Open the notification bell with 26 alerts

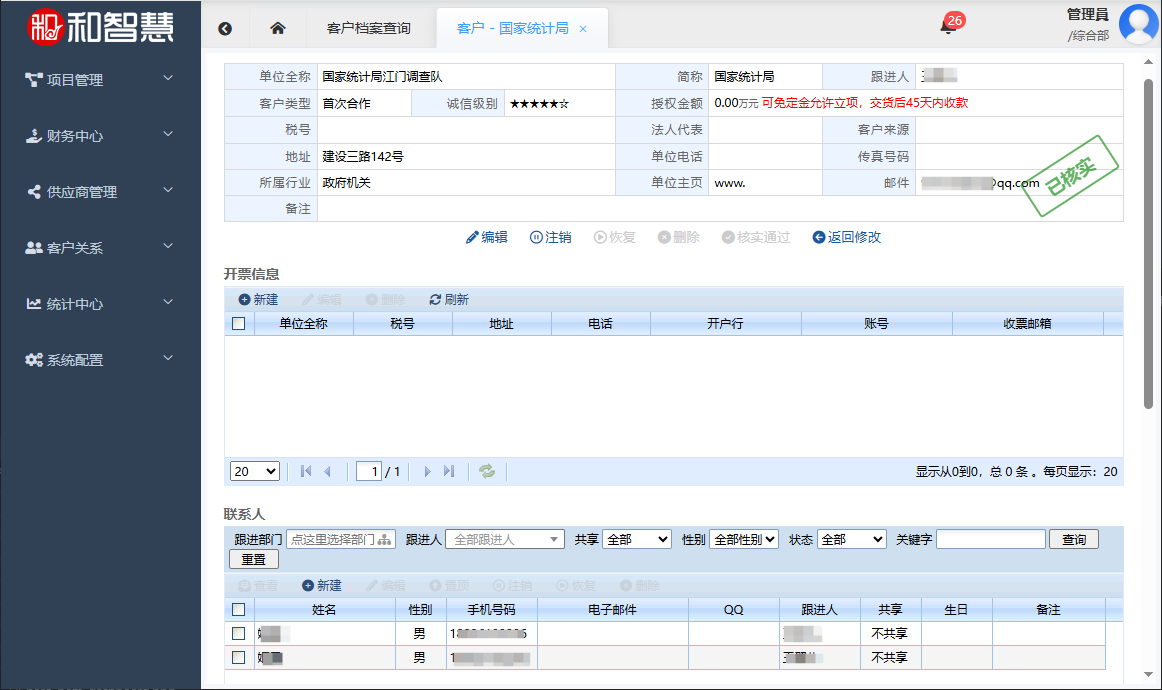948,26
